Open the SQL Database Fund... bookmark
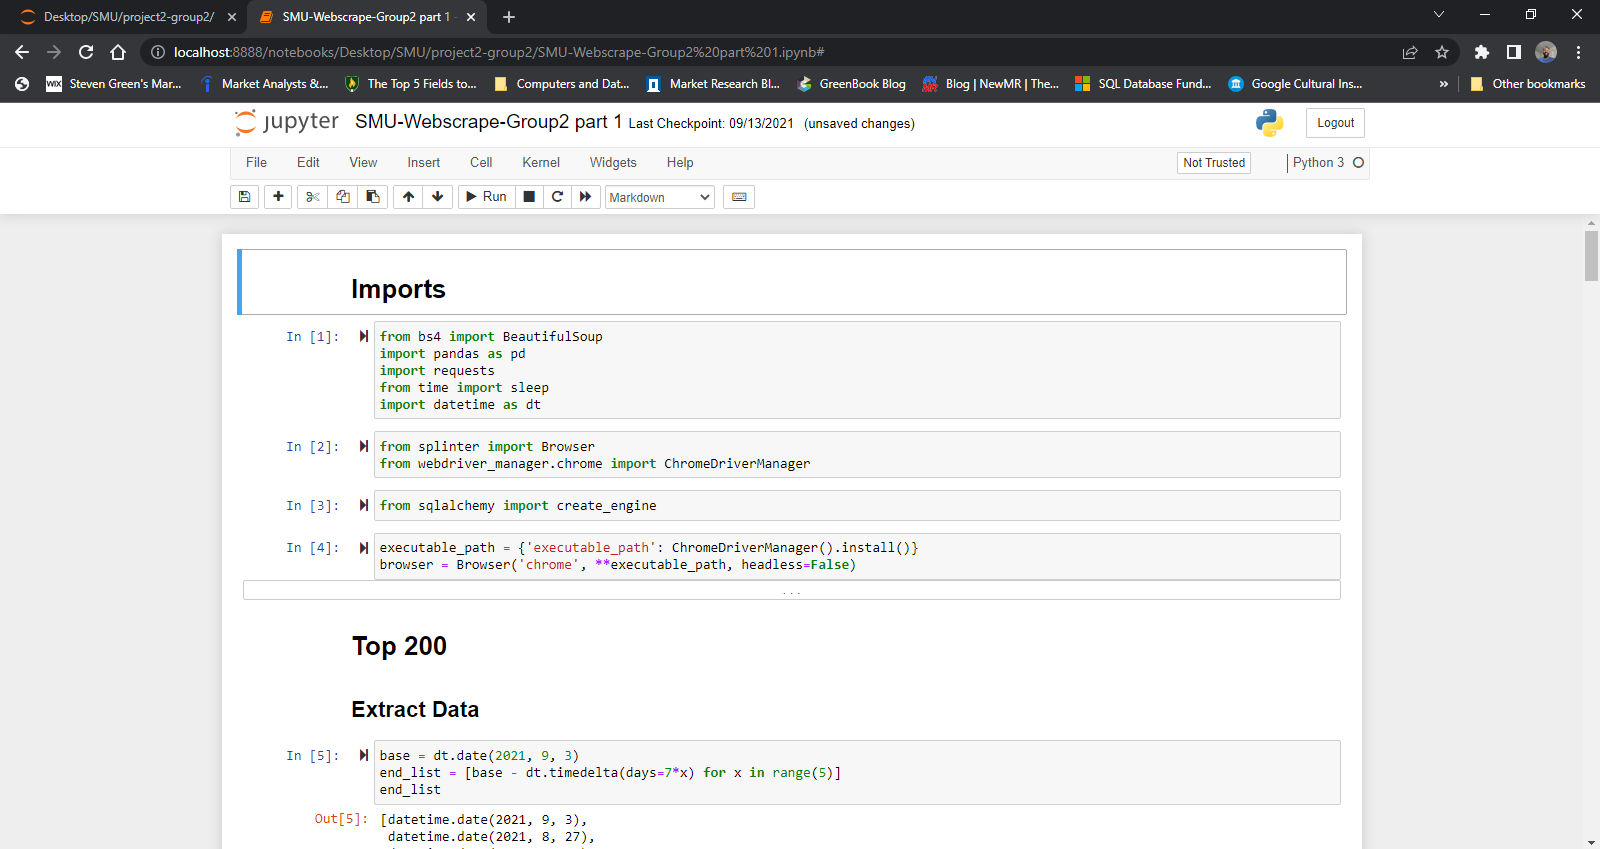The height and width of the screenshot is (849, 1600). [x=1144, y=84]
